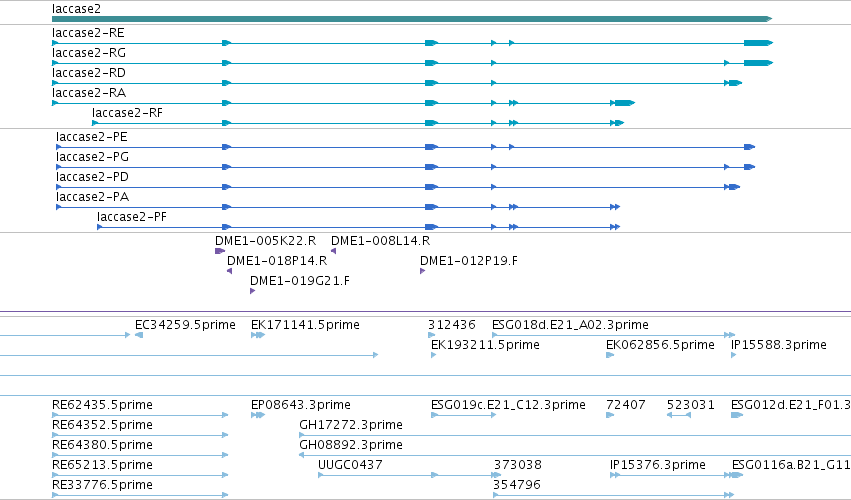Click the 523031 double-arrow feature glyph
This screenshot has height=500, width=851.
[679, 415]
